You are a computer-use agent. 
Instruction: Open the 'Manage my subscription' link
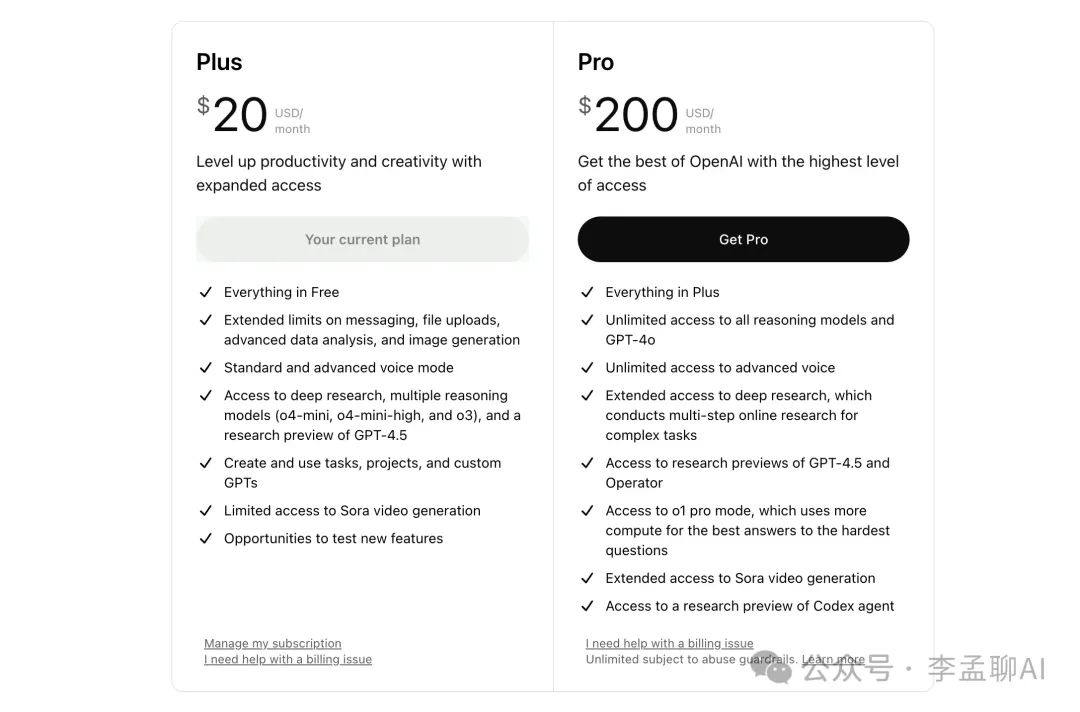pos(273,644)
